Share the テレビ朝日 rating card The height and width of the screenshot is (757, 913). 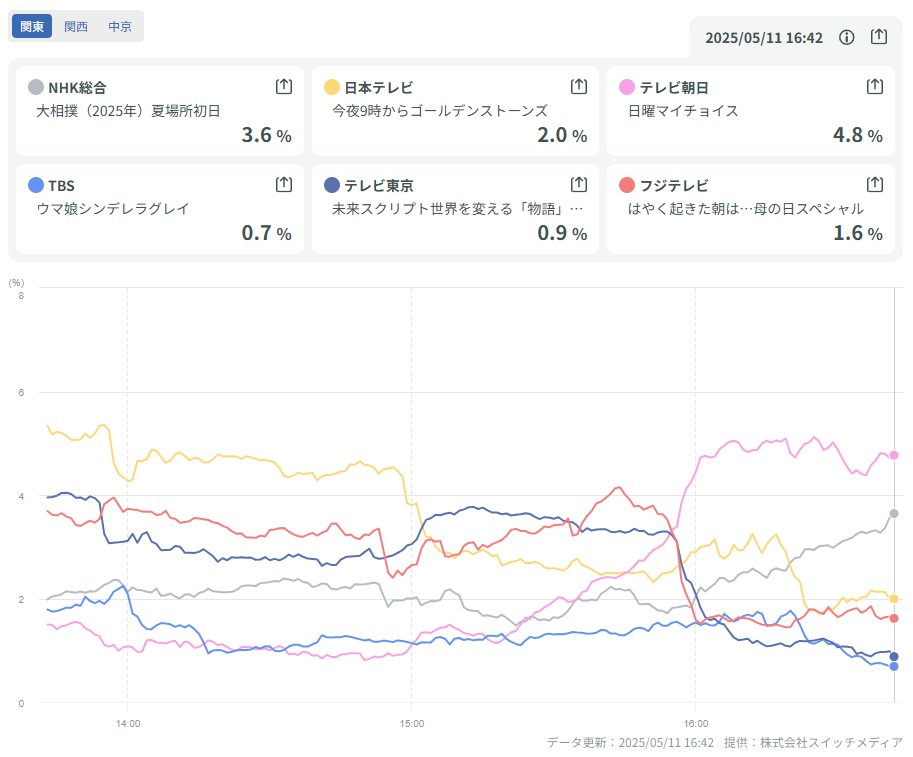coord(875,87)
